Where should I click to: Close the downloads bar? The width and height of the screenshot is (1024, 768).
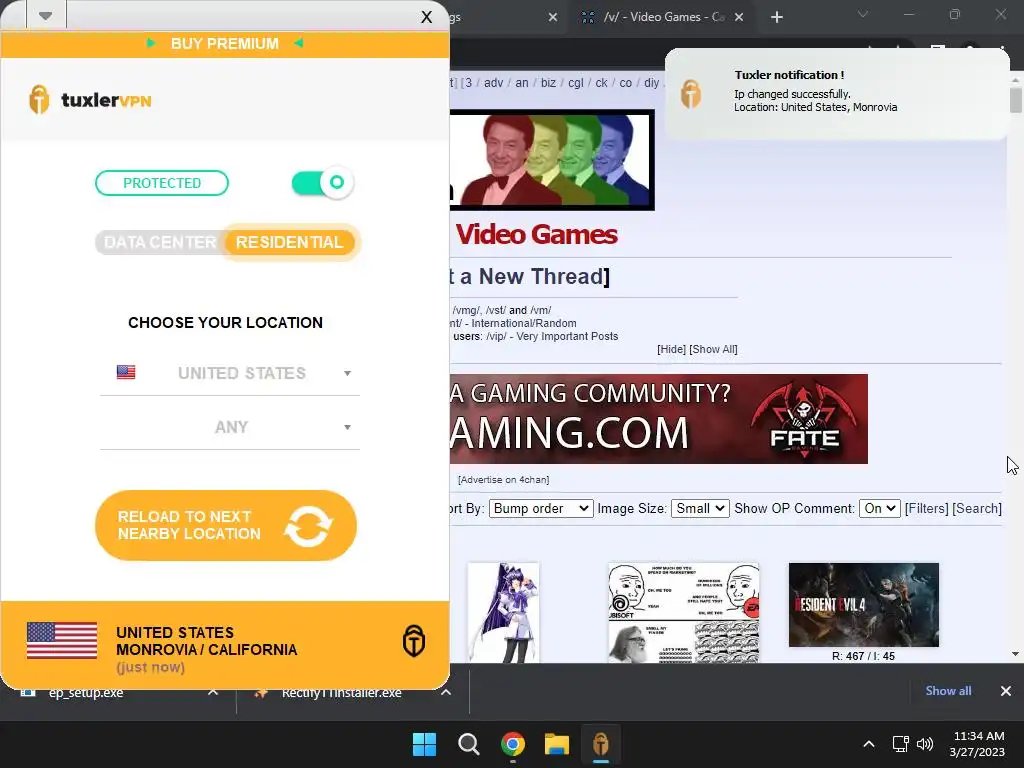(x=1006, y=691)
